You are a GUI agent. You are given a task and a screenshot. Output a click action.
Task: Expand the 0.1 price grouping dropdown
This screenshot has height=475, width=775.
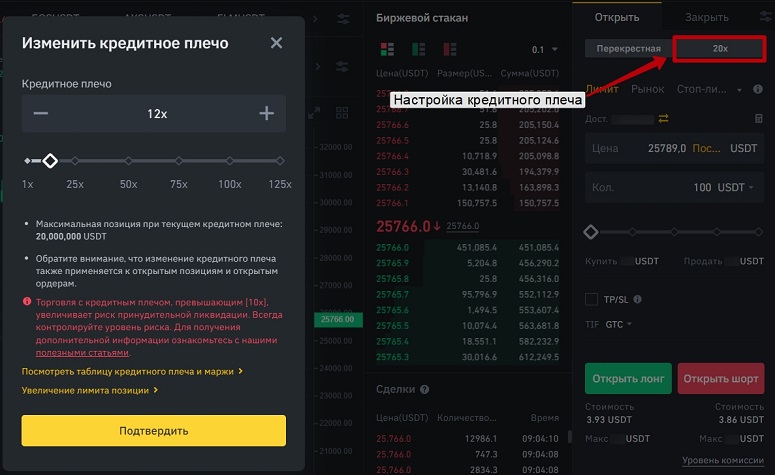tap(545, 49)
